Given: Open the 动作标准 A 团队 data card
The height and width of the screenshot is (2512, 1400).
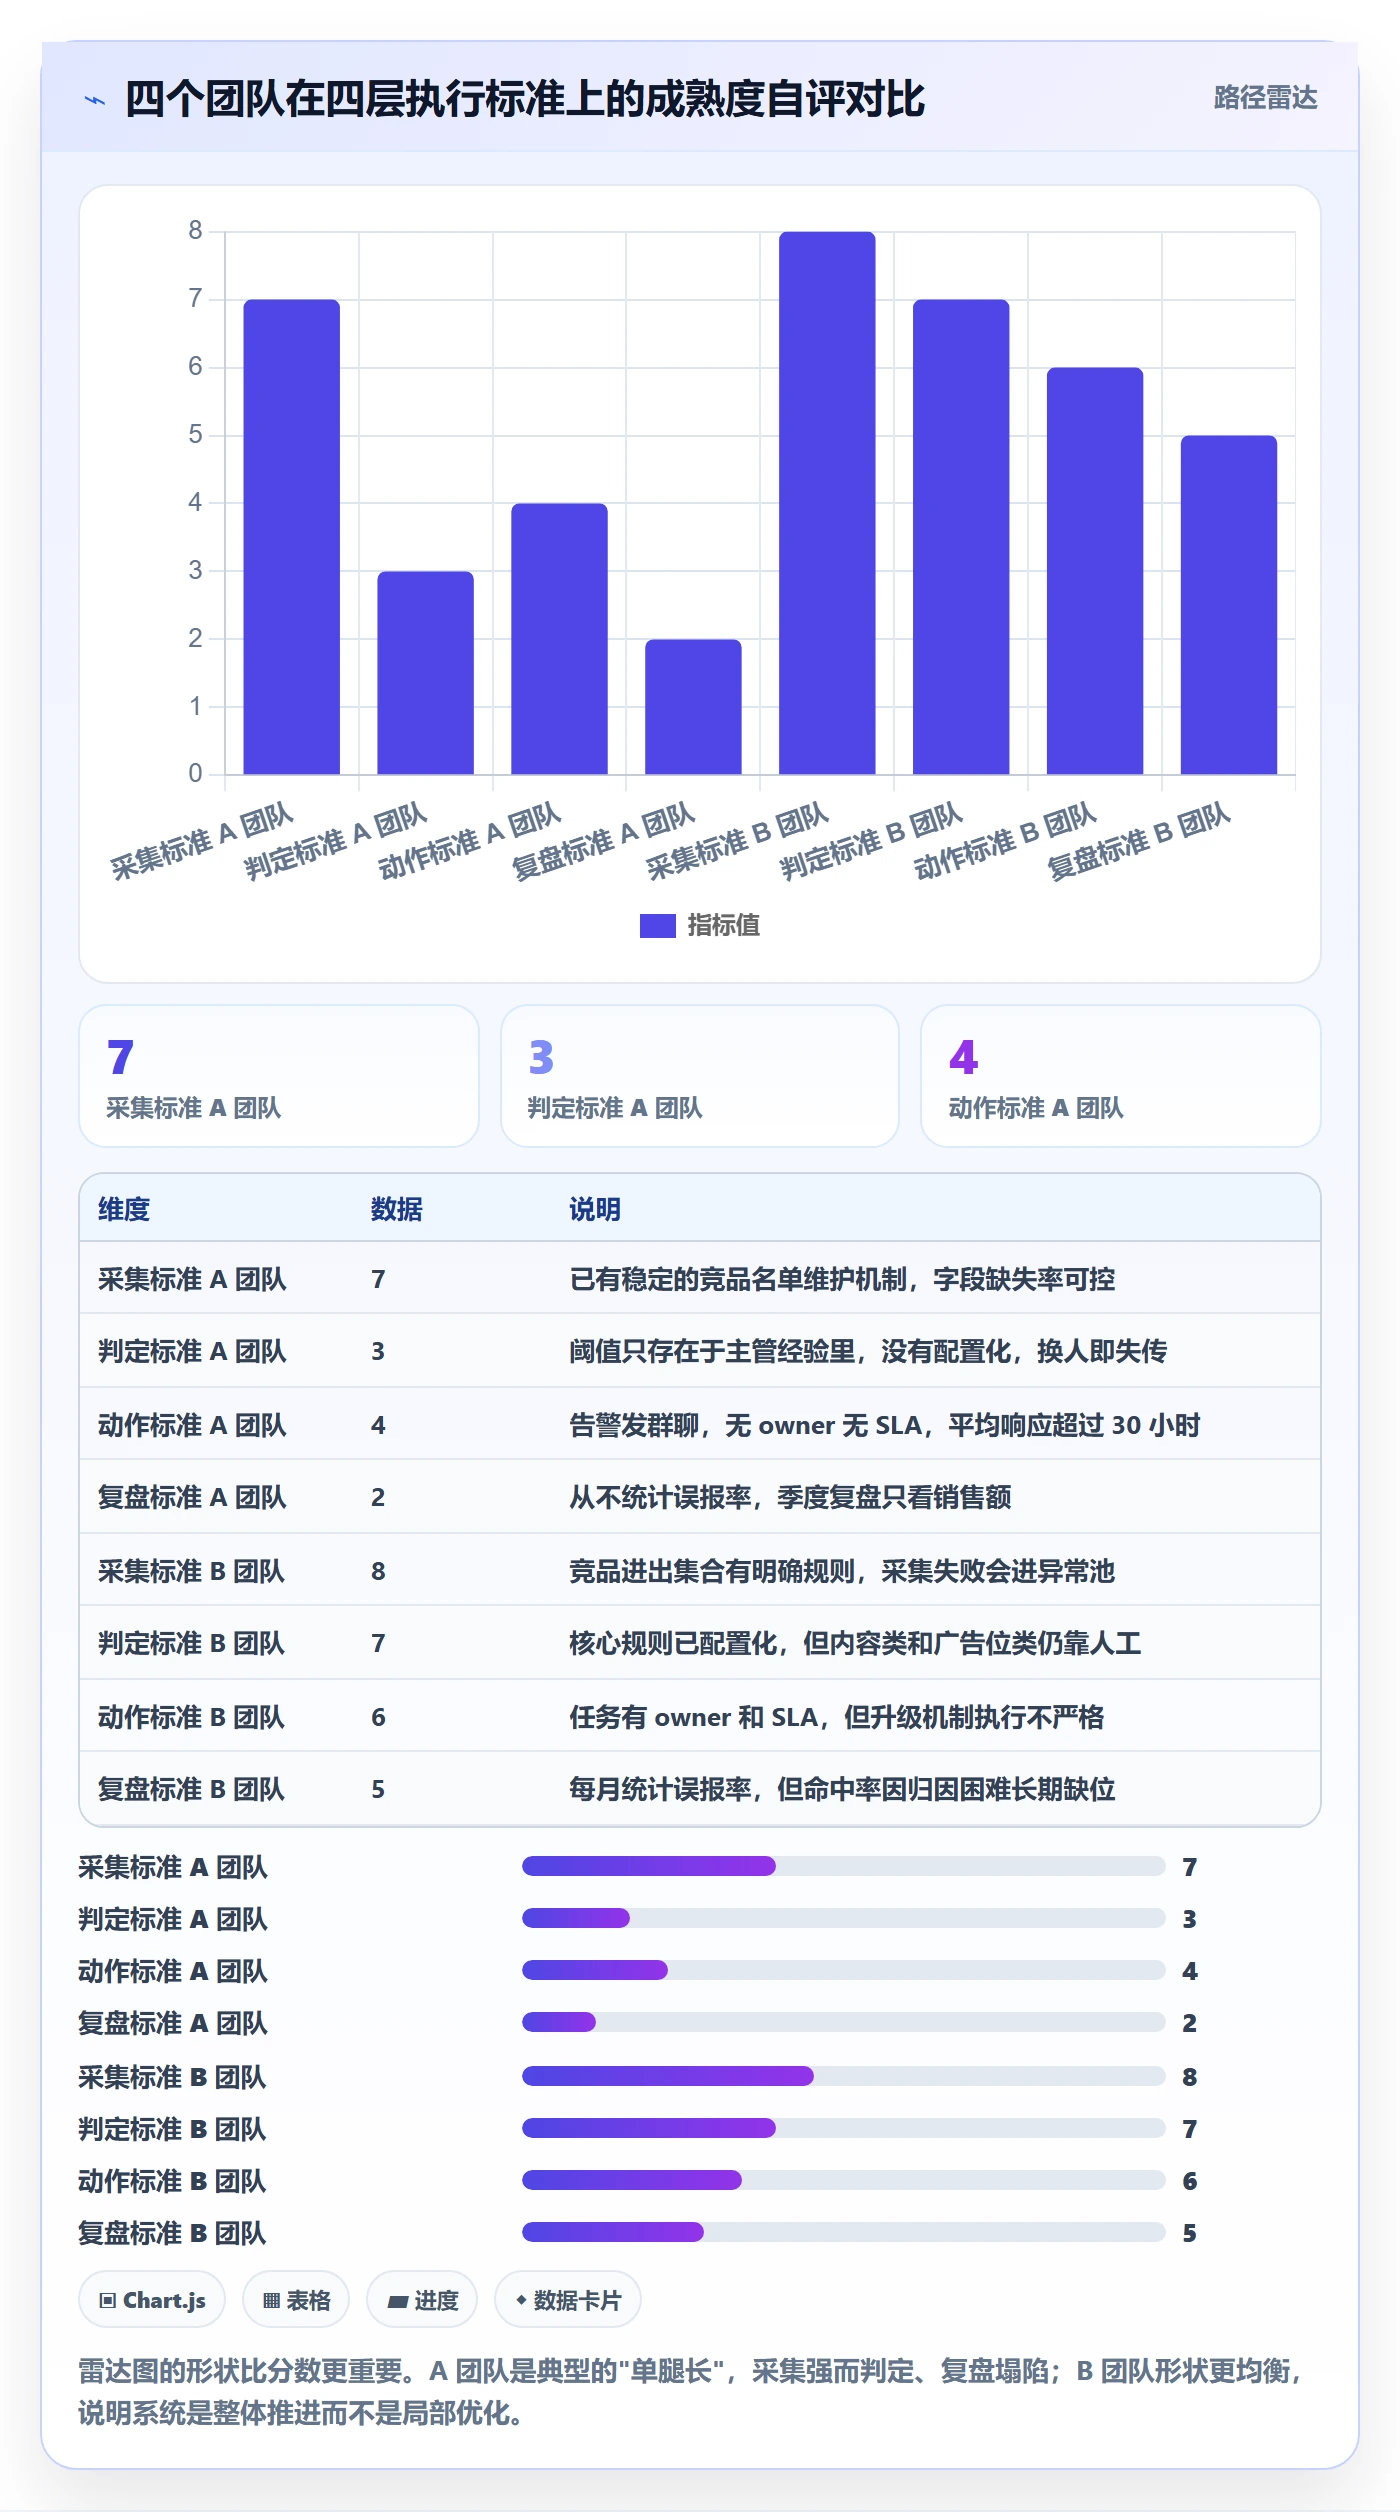Looking at the screenshot, I should click(1121, 1076).
